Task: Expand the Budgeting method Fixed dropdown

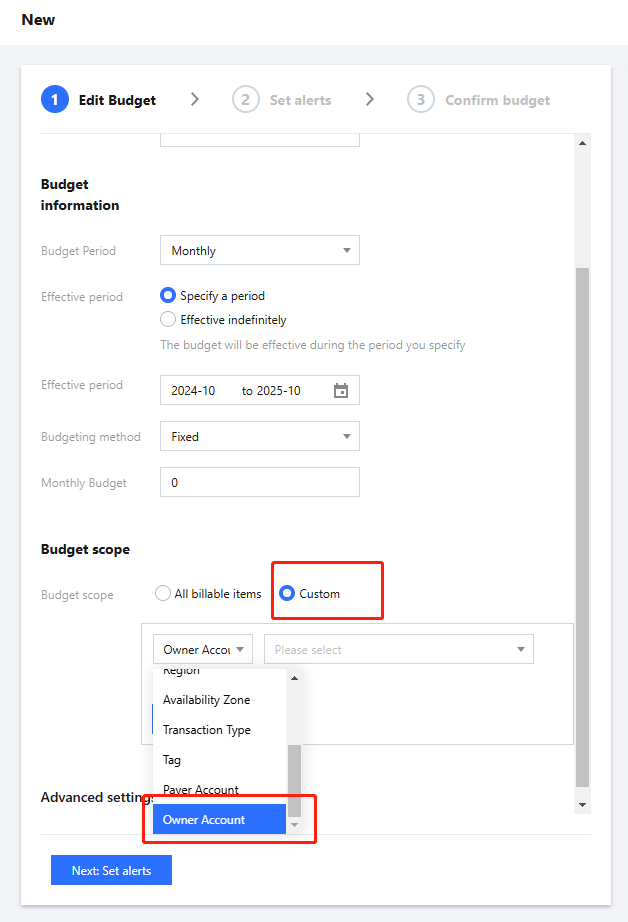Action: pyautogui.click(x=259, y=437)
